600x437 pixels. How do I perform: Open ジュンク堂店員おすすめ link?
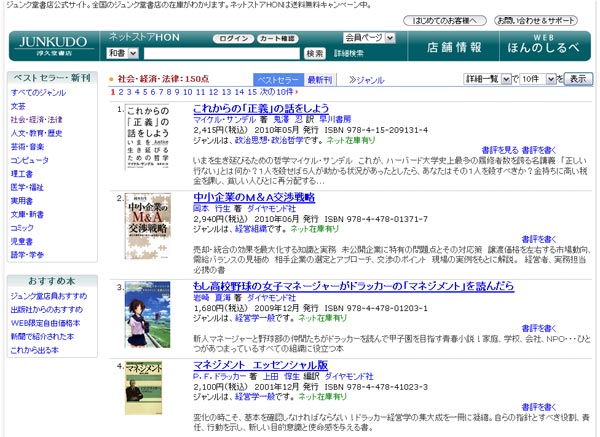pos(49,296)
